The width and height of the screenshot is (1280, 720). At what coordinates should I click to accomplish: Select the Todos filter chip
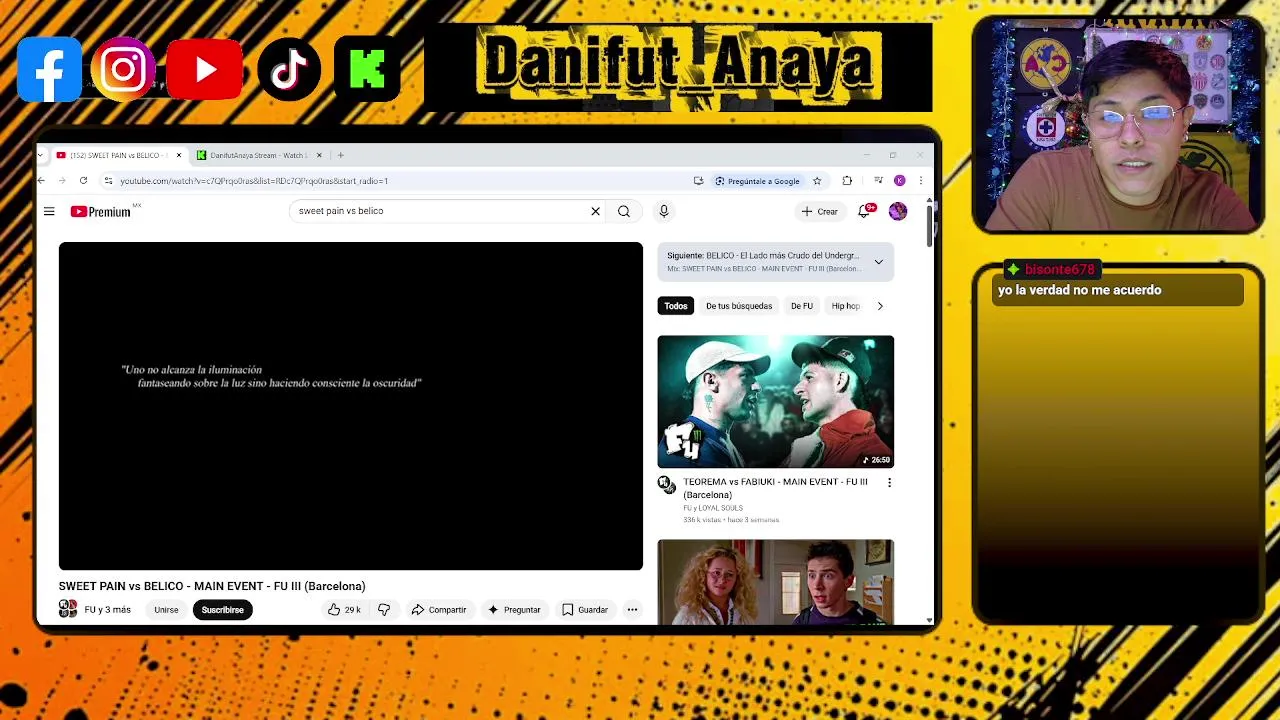click(x=676, y=306)
